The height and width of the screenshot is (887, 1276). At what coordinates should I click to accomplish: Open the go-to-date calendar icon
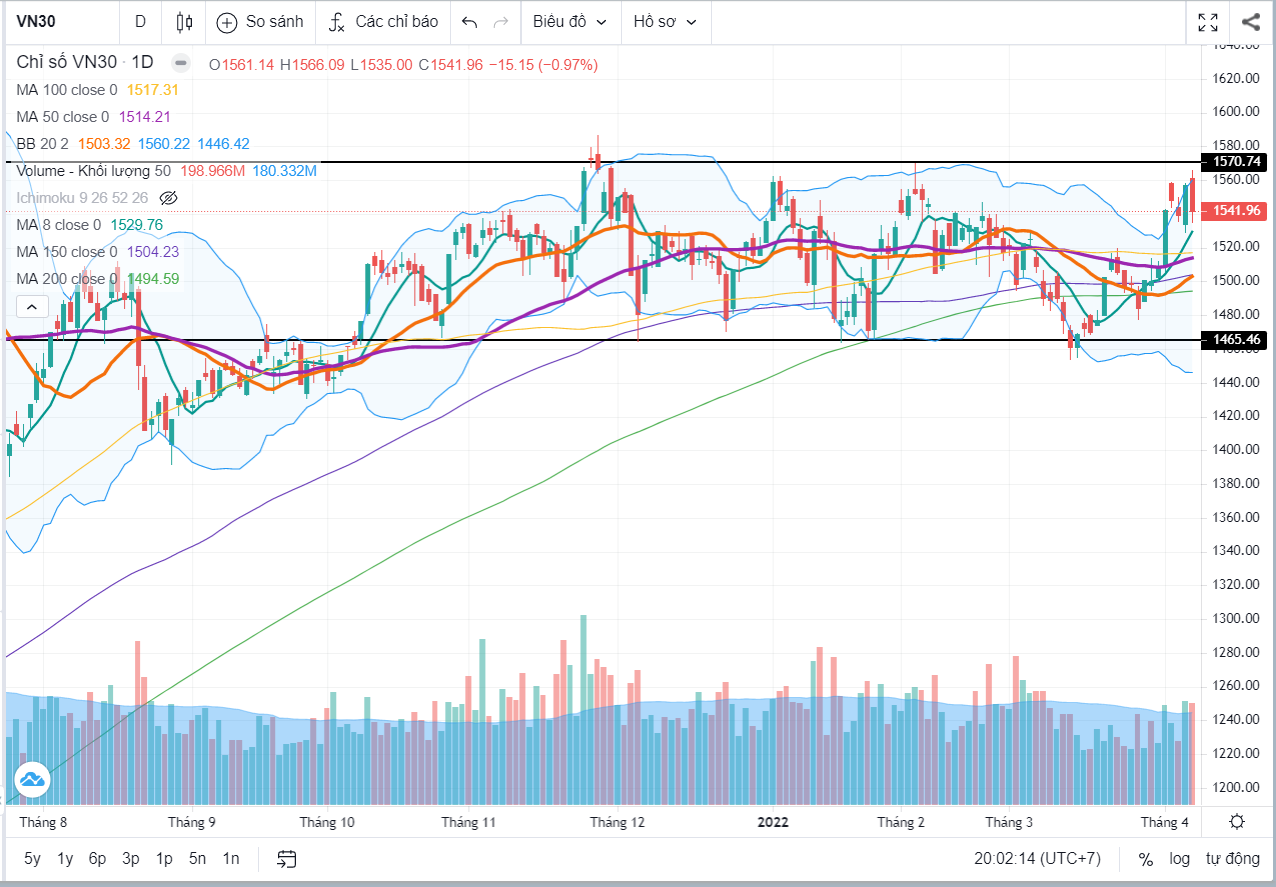tap(287, 858)
